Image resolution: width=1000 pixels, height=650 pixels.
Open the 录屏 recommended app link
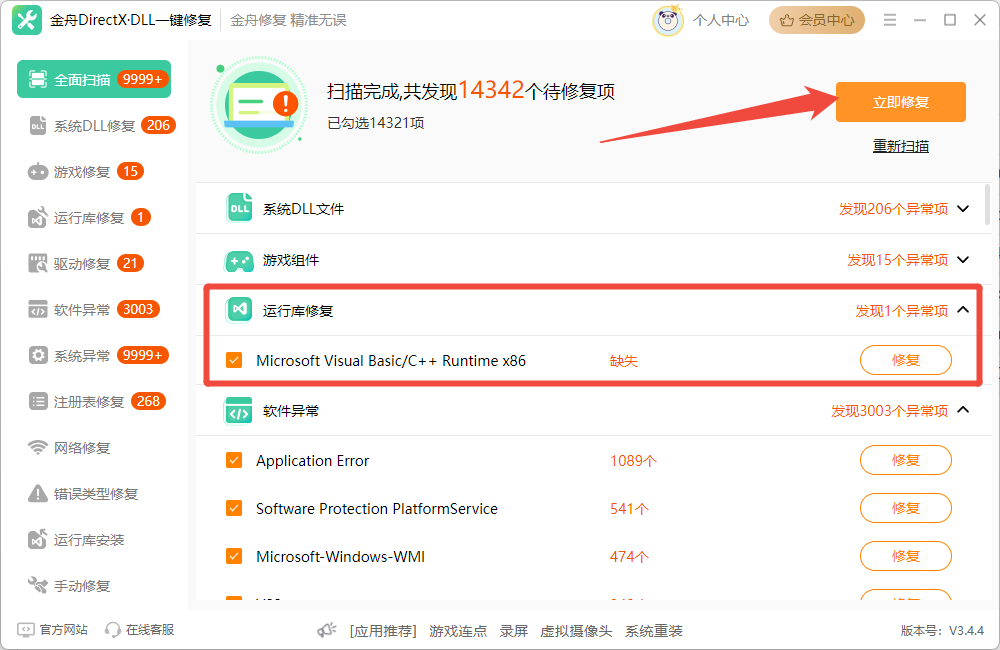pos(513,631)
